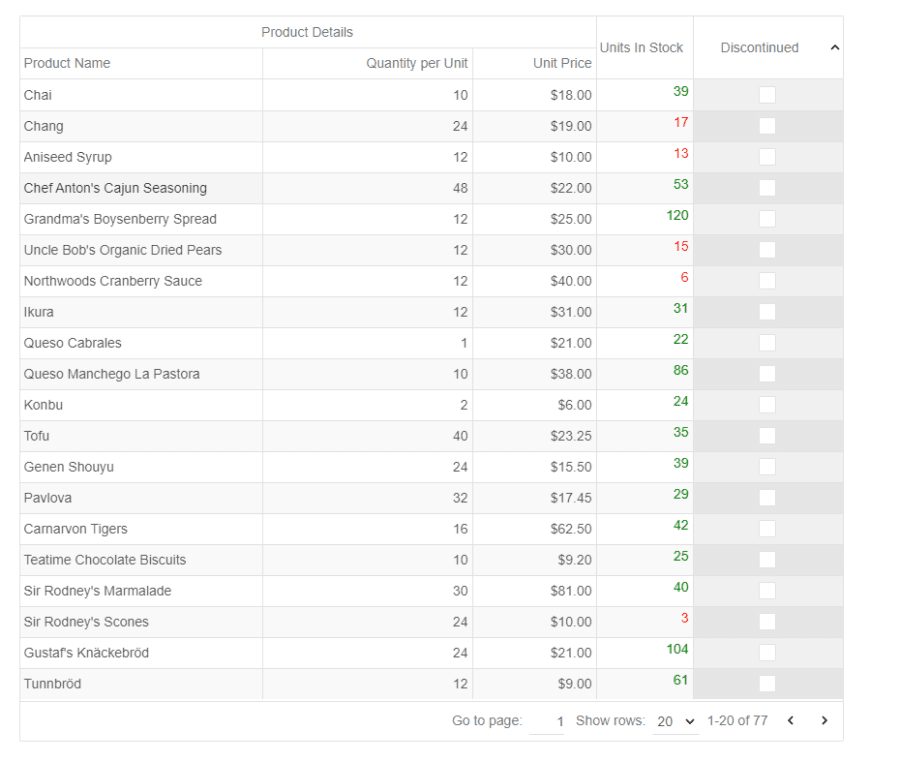The image size is (900, 762).
Task: Click units in stock value 120
Action: click(x=677, y=216)
